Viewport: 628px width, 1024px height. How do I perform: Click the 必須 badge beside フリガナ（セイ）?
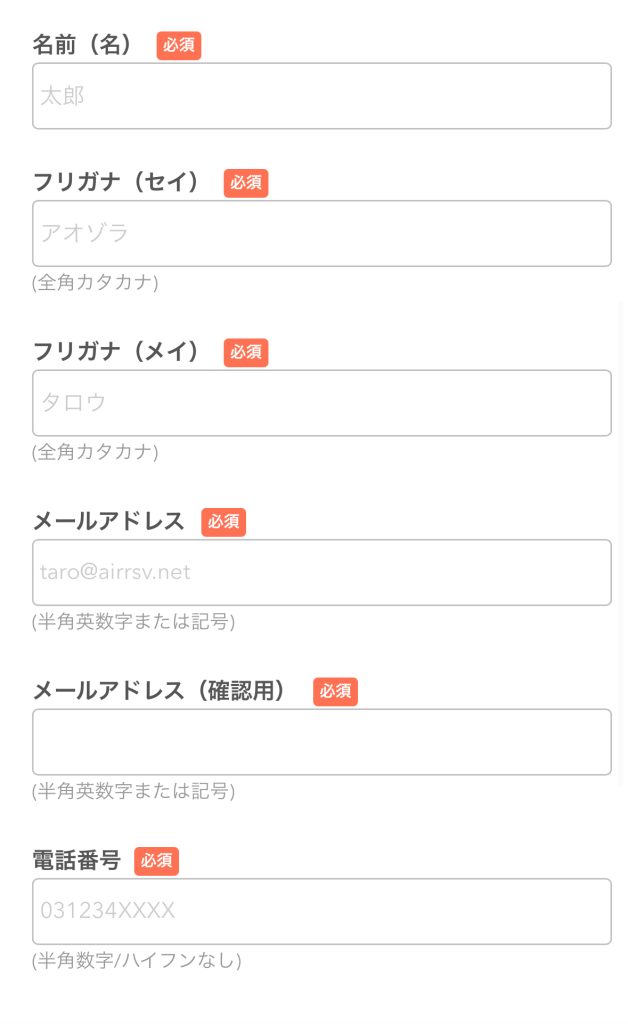[x=246, y=183]
